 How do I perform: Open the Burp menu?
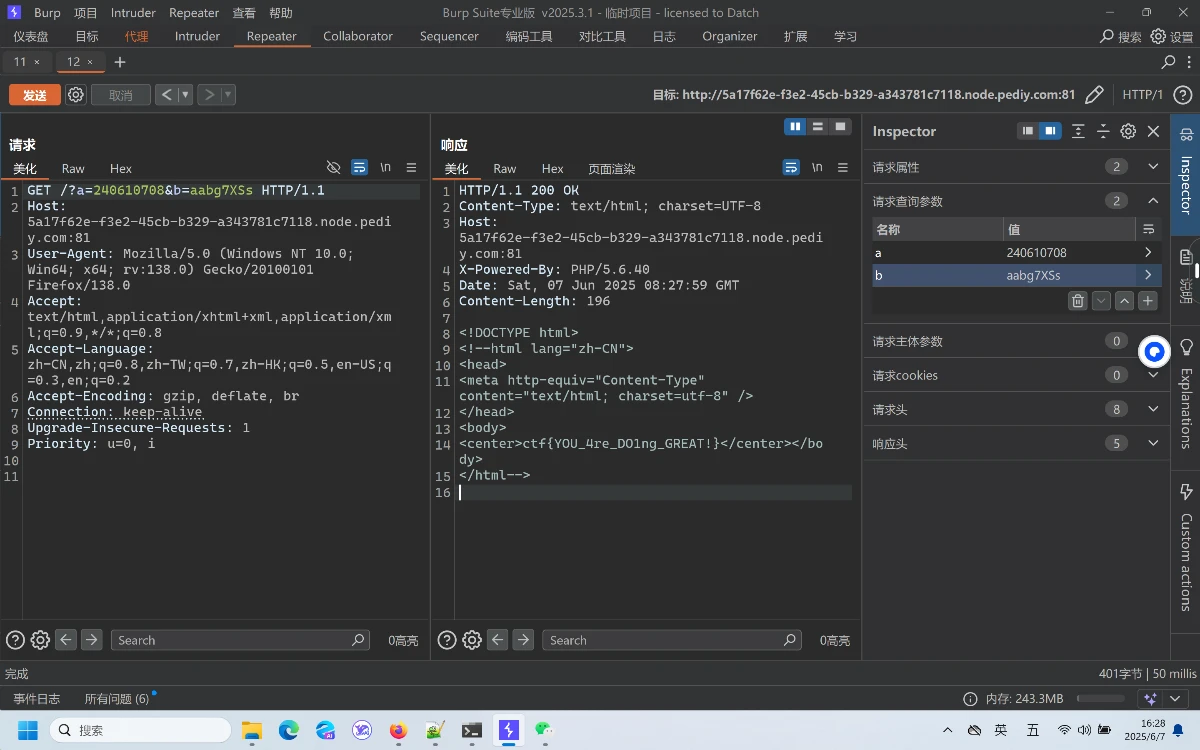[47, 13]
